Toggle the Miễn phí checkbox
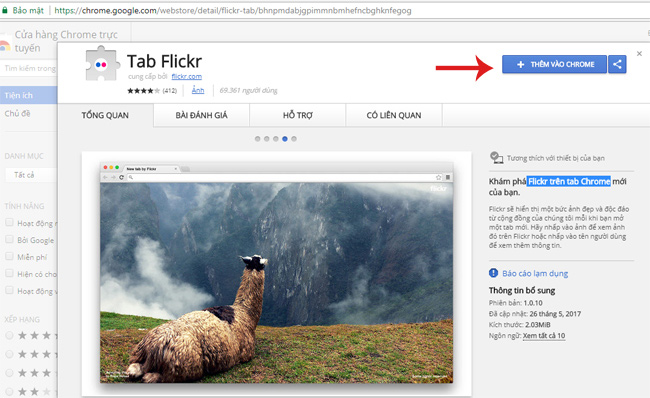This screenshot has height=398, width=650. click(x=9, y=256)
